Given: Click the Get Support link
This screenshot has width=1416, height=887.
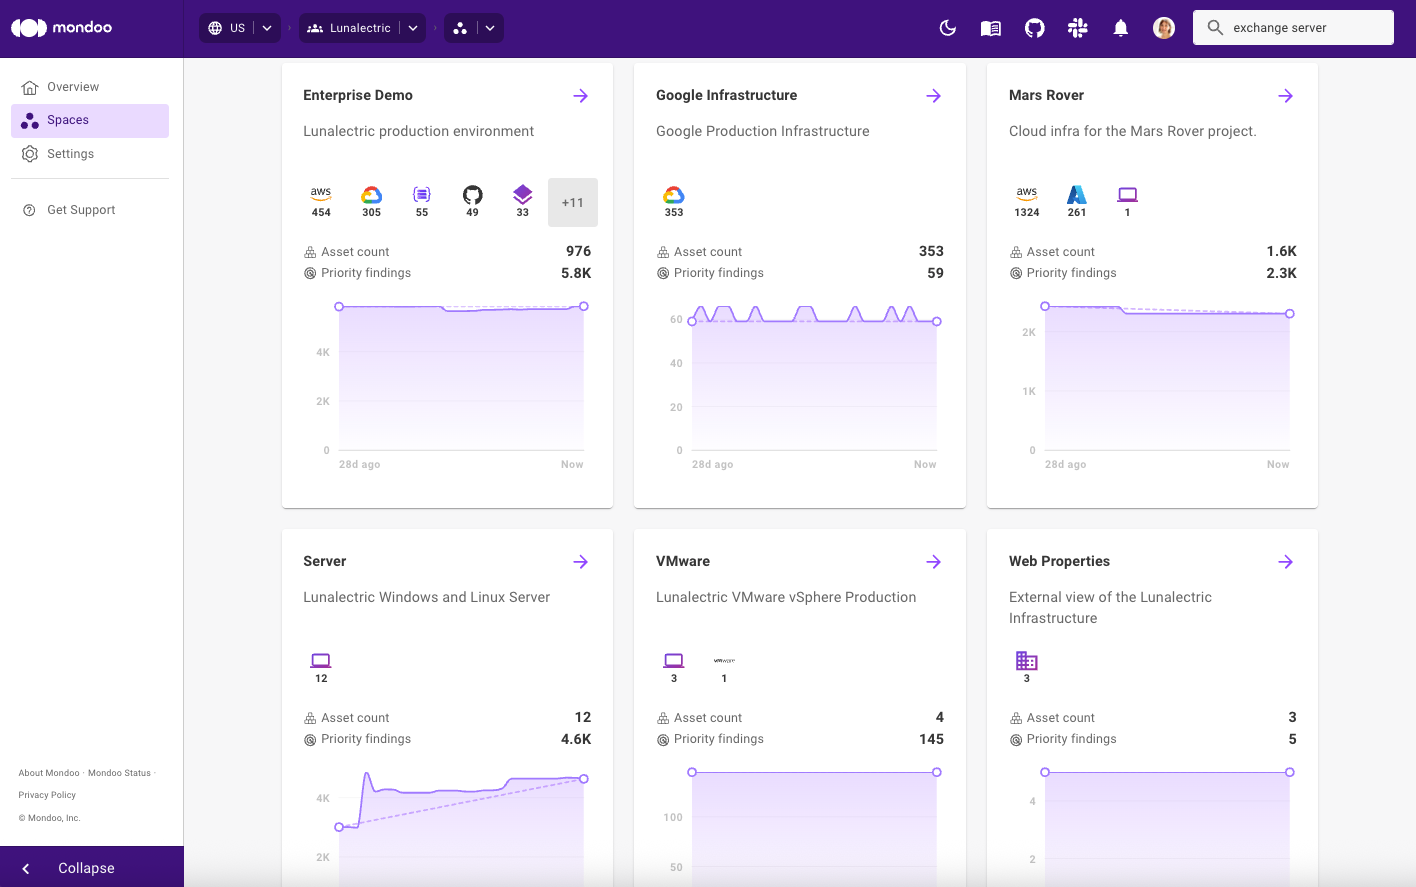Looking at the screenshot, I should pyautogui.click(x=82, y=209).
